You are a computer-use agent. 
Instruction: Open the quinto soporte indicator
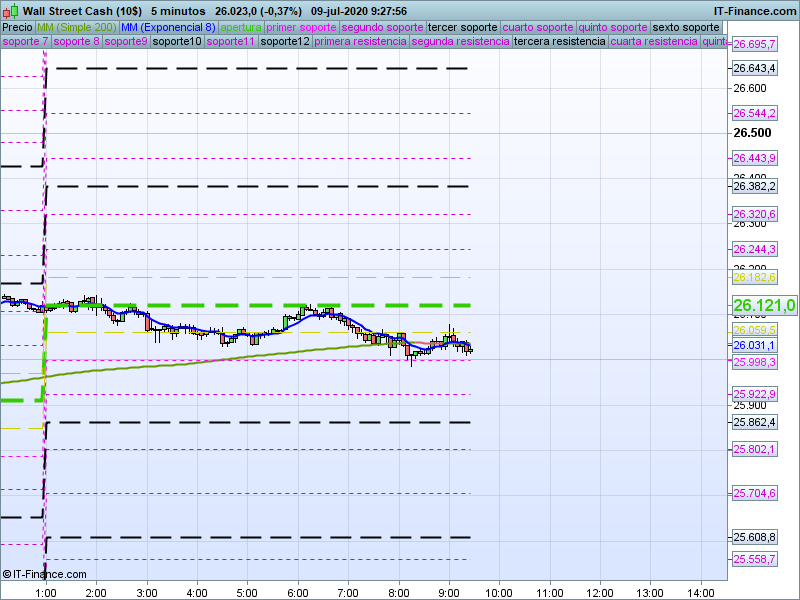614,27
